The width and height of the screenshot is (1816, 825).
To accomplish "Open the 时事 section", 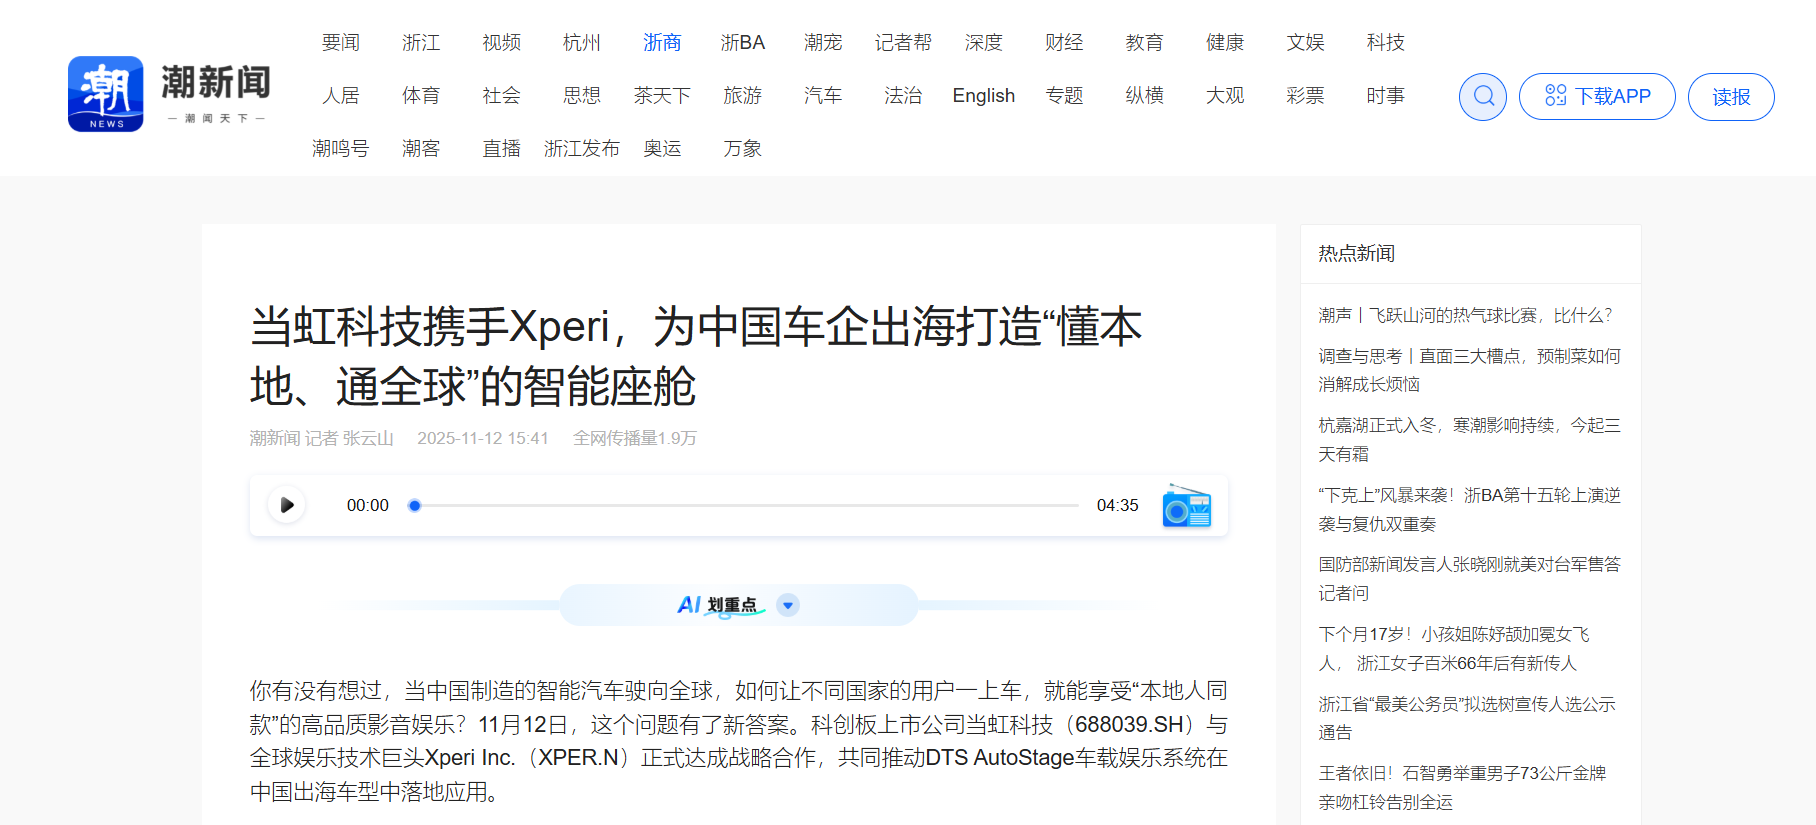I will 1386,96.
